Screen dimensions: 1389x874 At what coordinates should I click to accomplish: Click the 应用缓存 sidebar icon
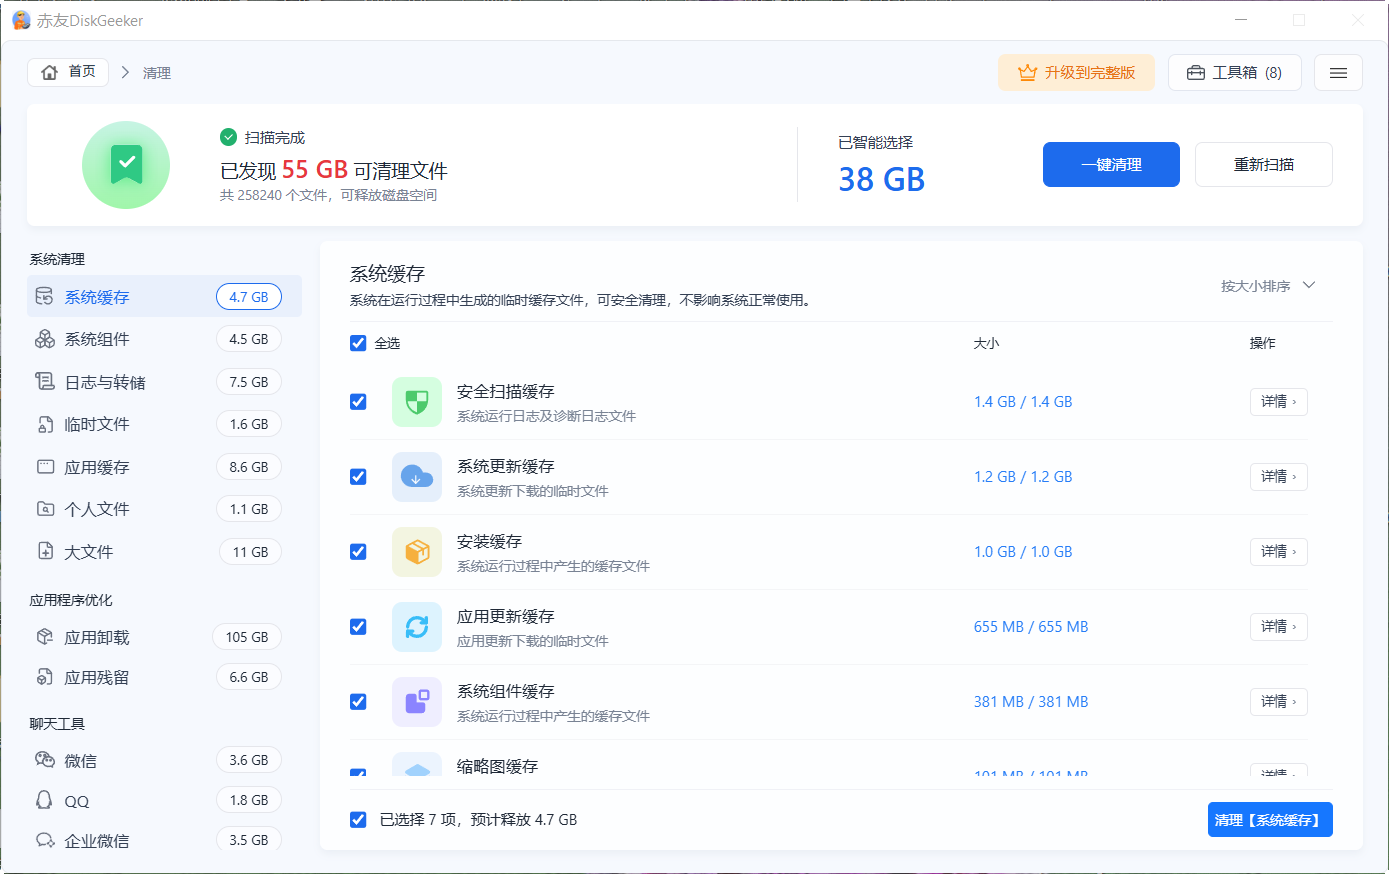pos(44,467)
